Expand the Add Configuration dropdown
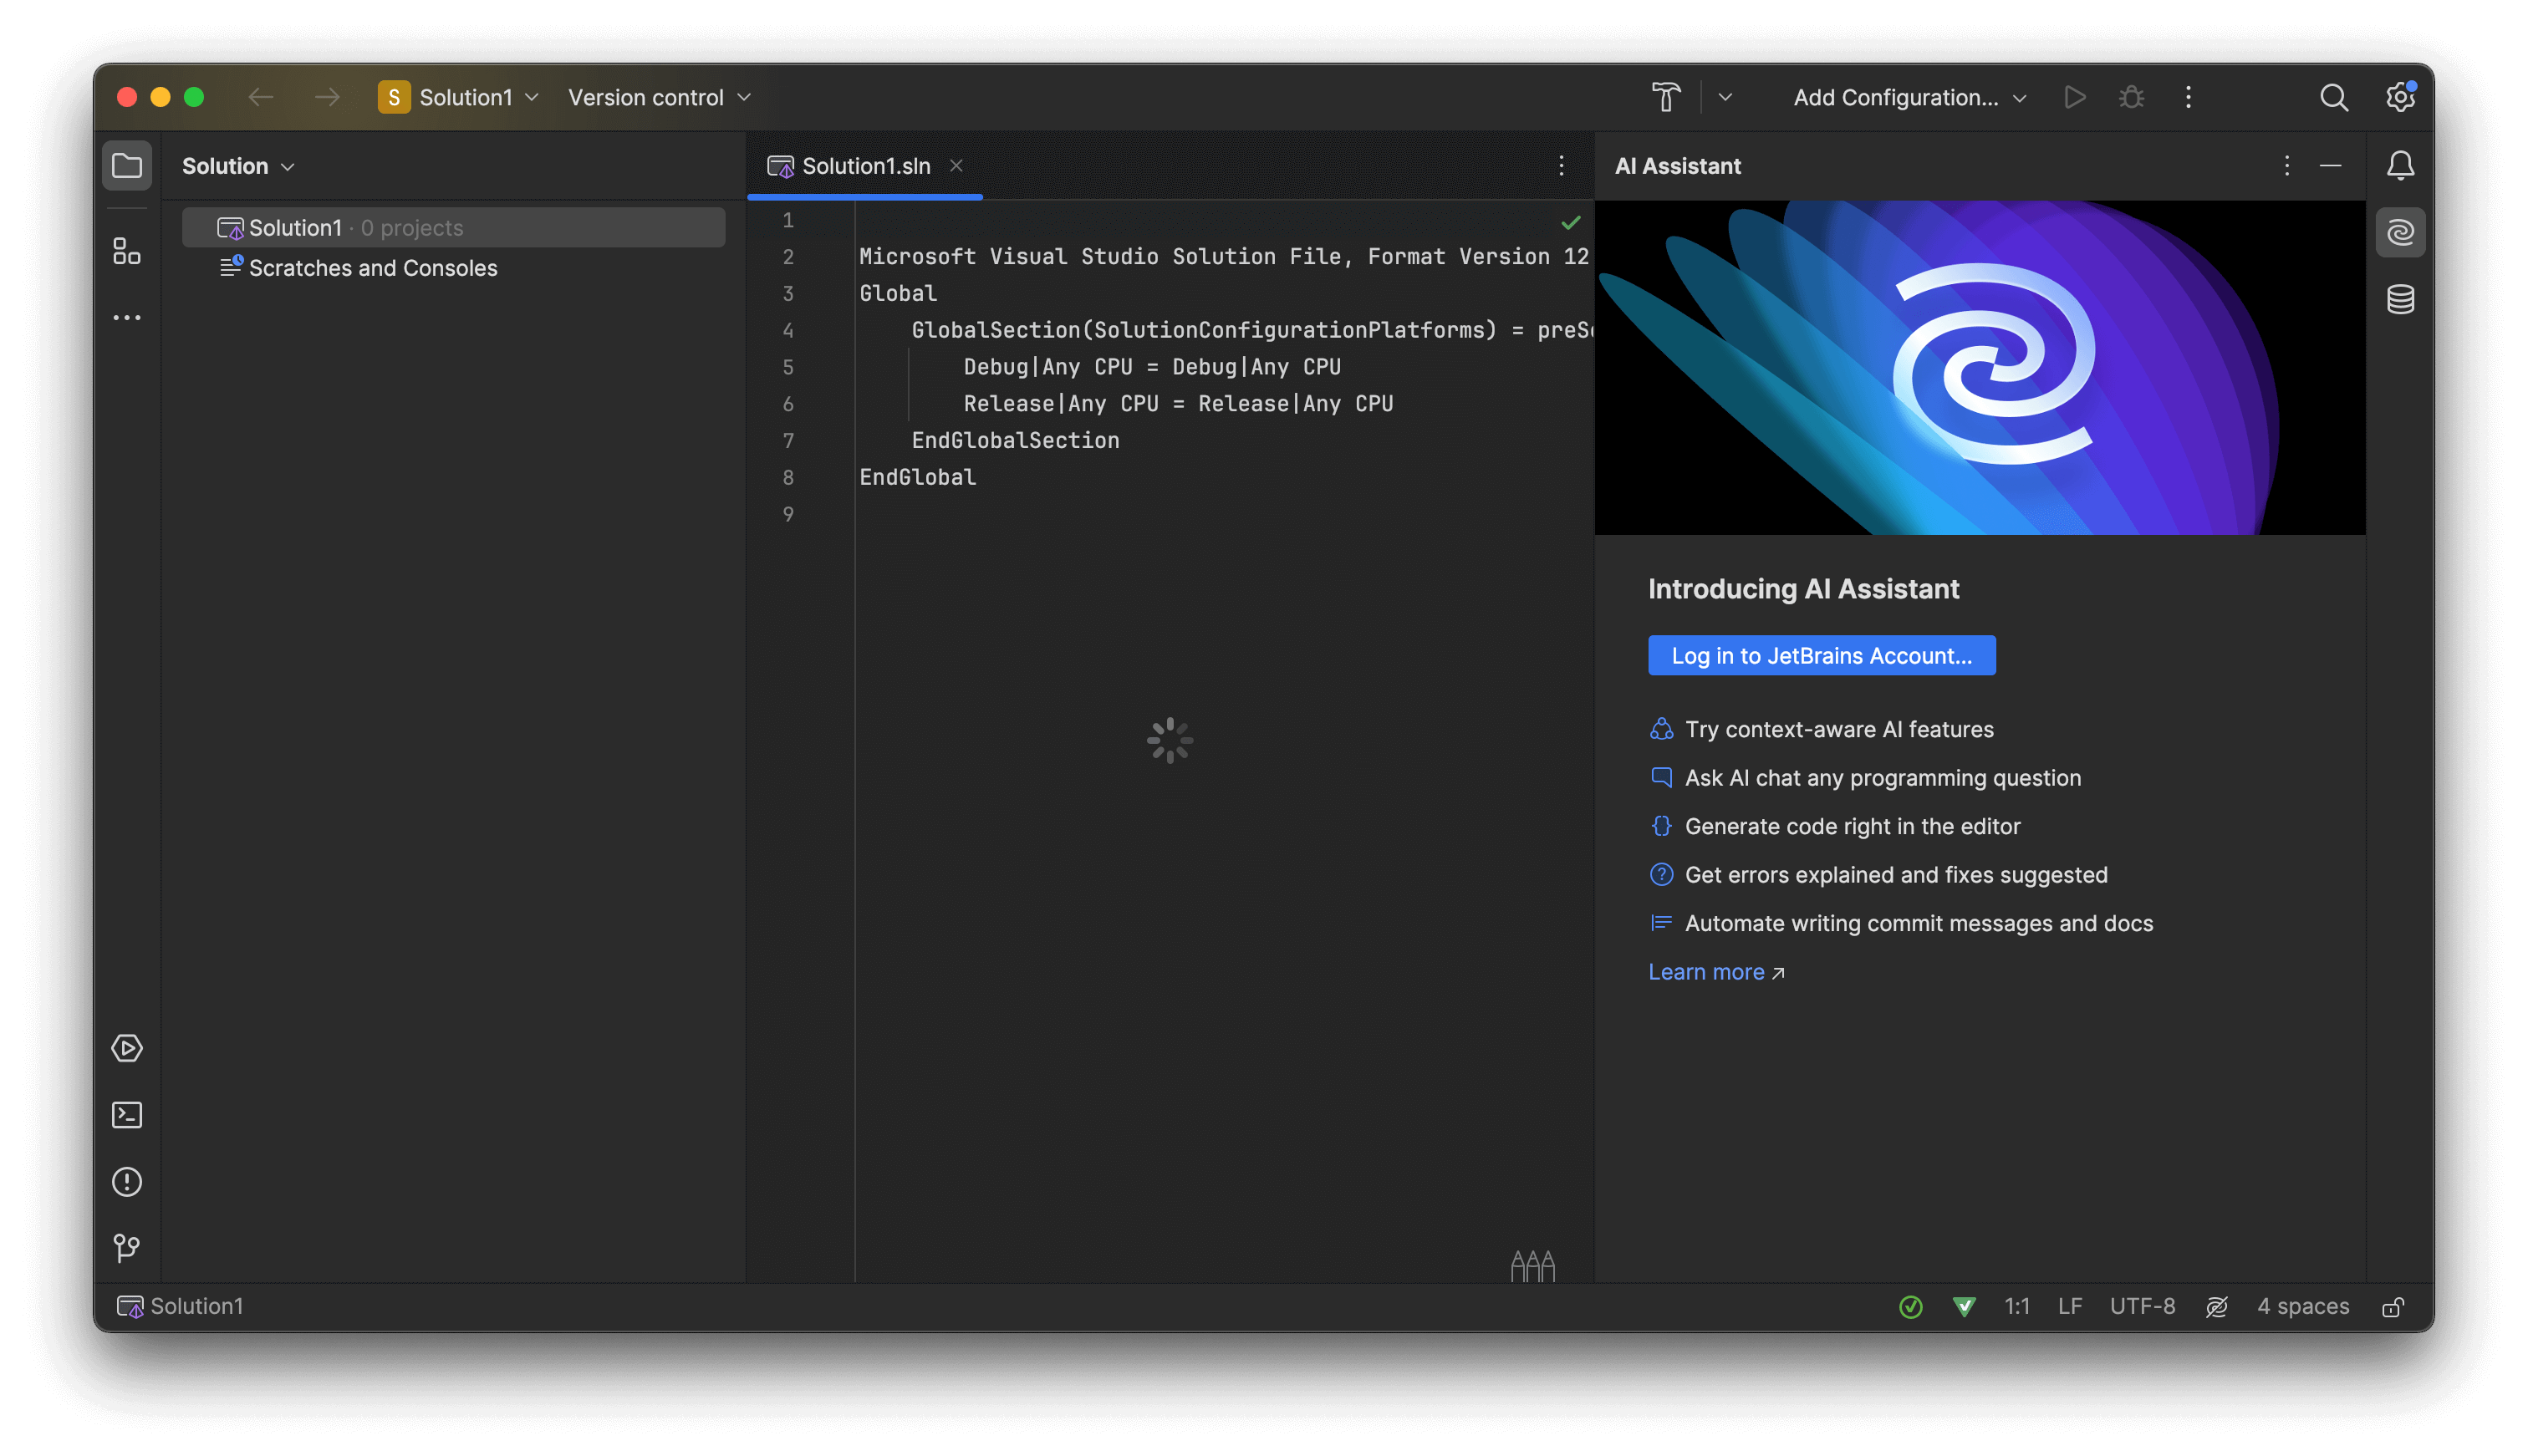The height and width of the screenshot is (1456, 2528). 1909,97
